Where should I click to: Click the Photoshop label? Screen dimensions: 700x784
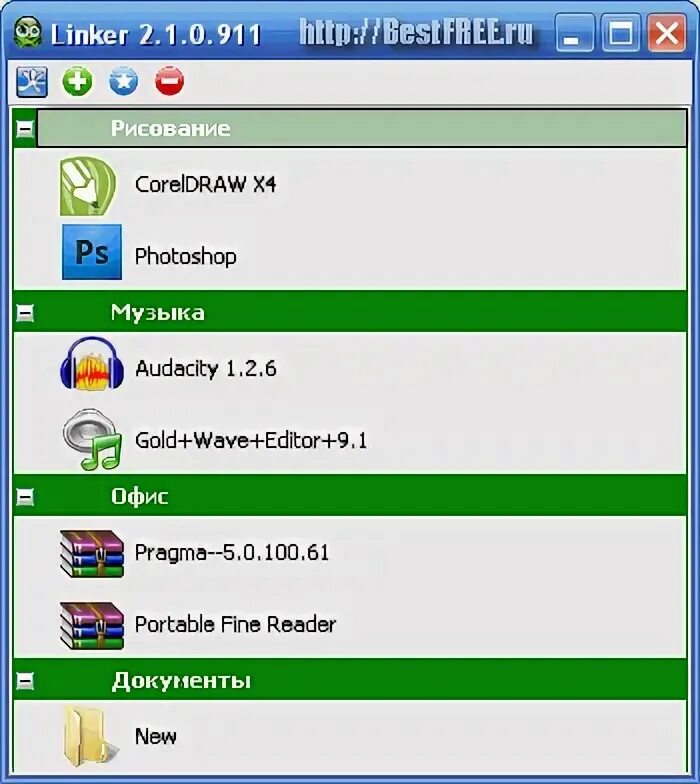[186, 257]
